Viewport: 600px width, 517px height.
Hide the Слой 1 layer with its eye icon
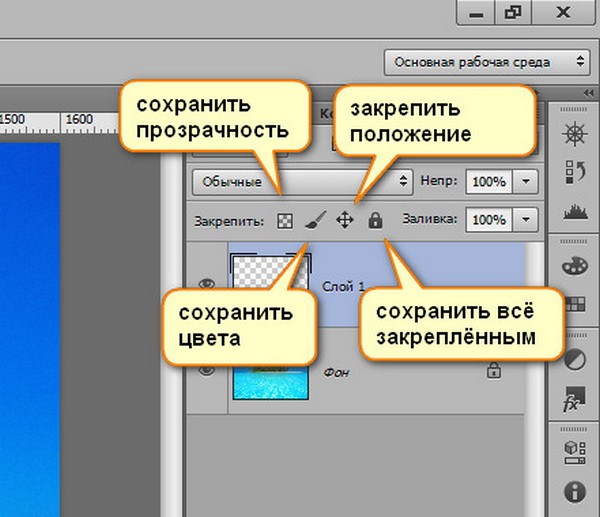[x=207, y=283]
